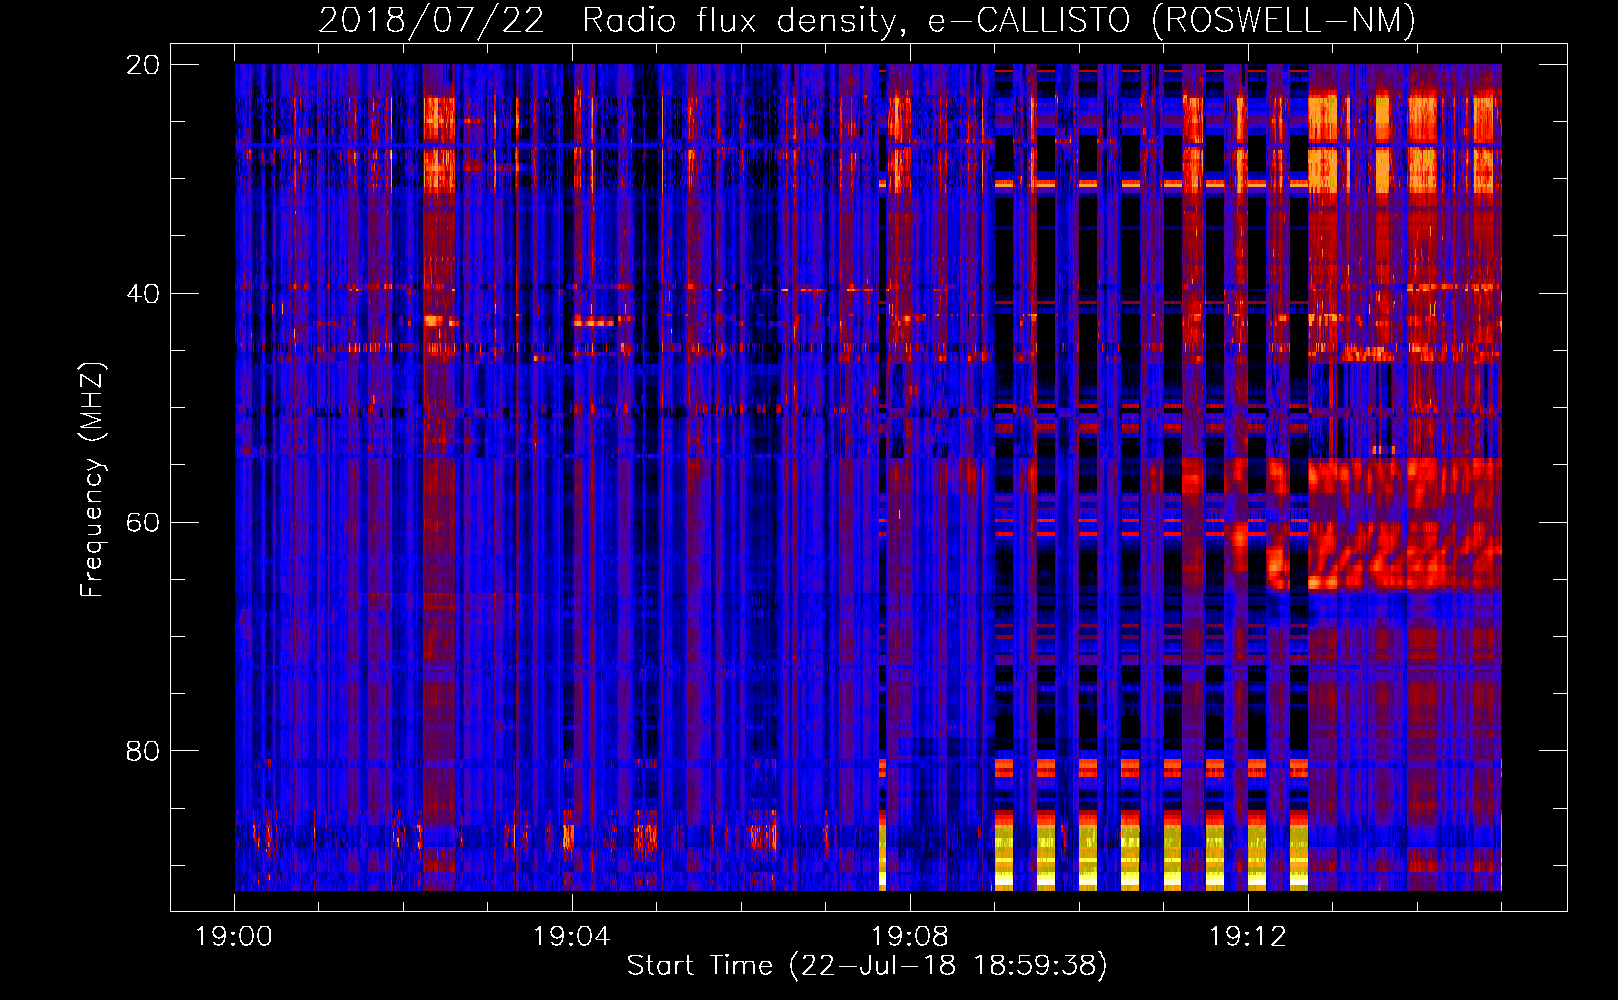1618x1000 pixels.
Task: Click the 'Frequency (MHZ)' y-axis label
Action: click(x=91, y=480)
